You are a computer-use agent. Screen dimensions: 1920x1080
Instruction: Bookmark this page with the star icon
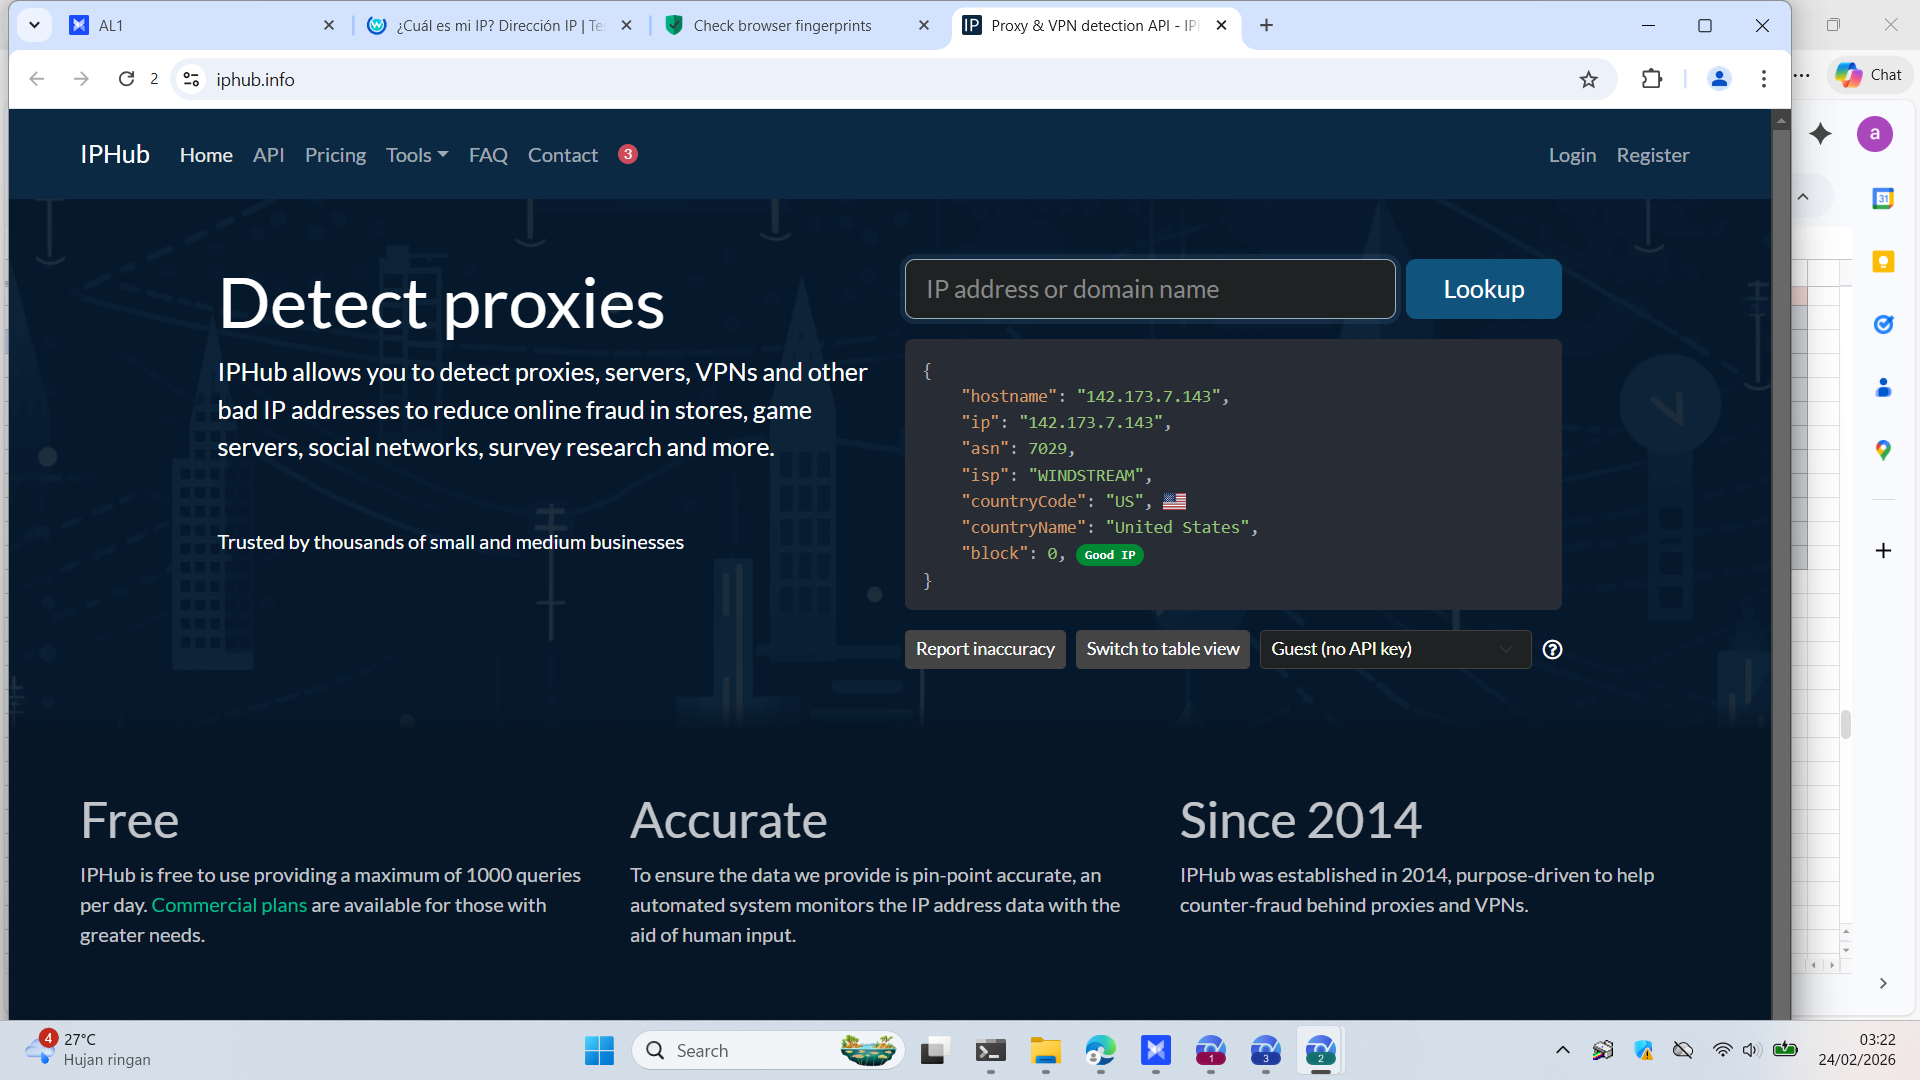[x=1588, y=79]
